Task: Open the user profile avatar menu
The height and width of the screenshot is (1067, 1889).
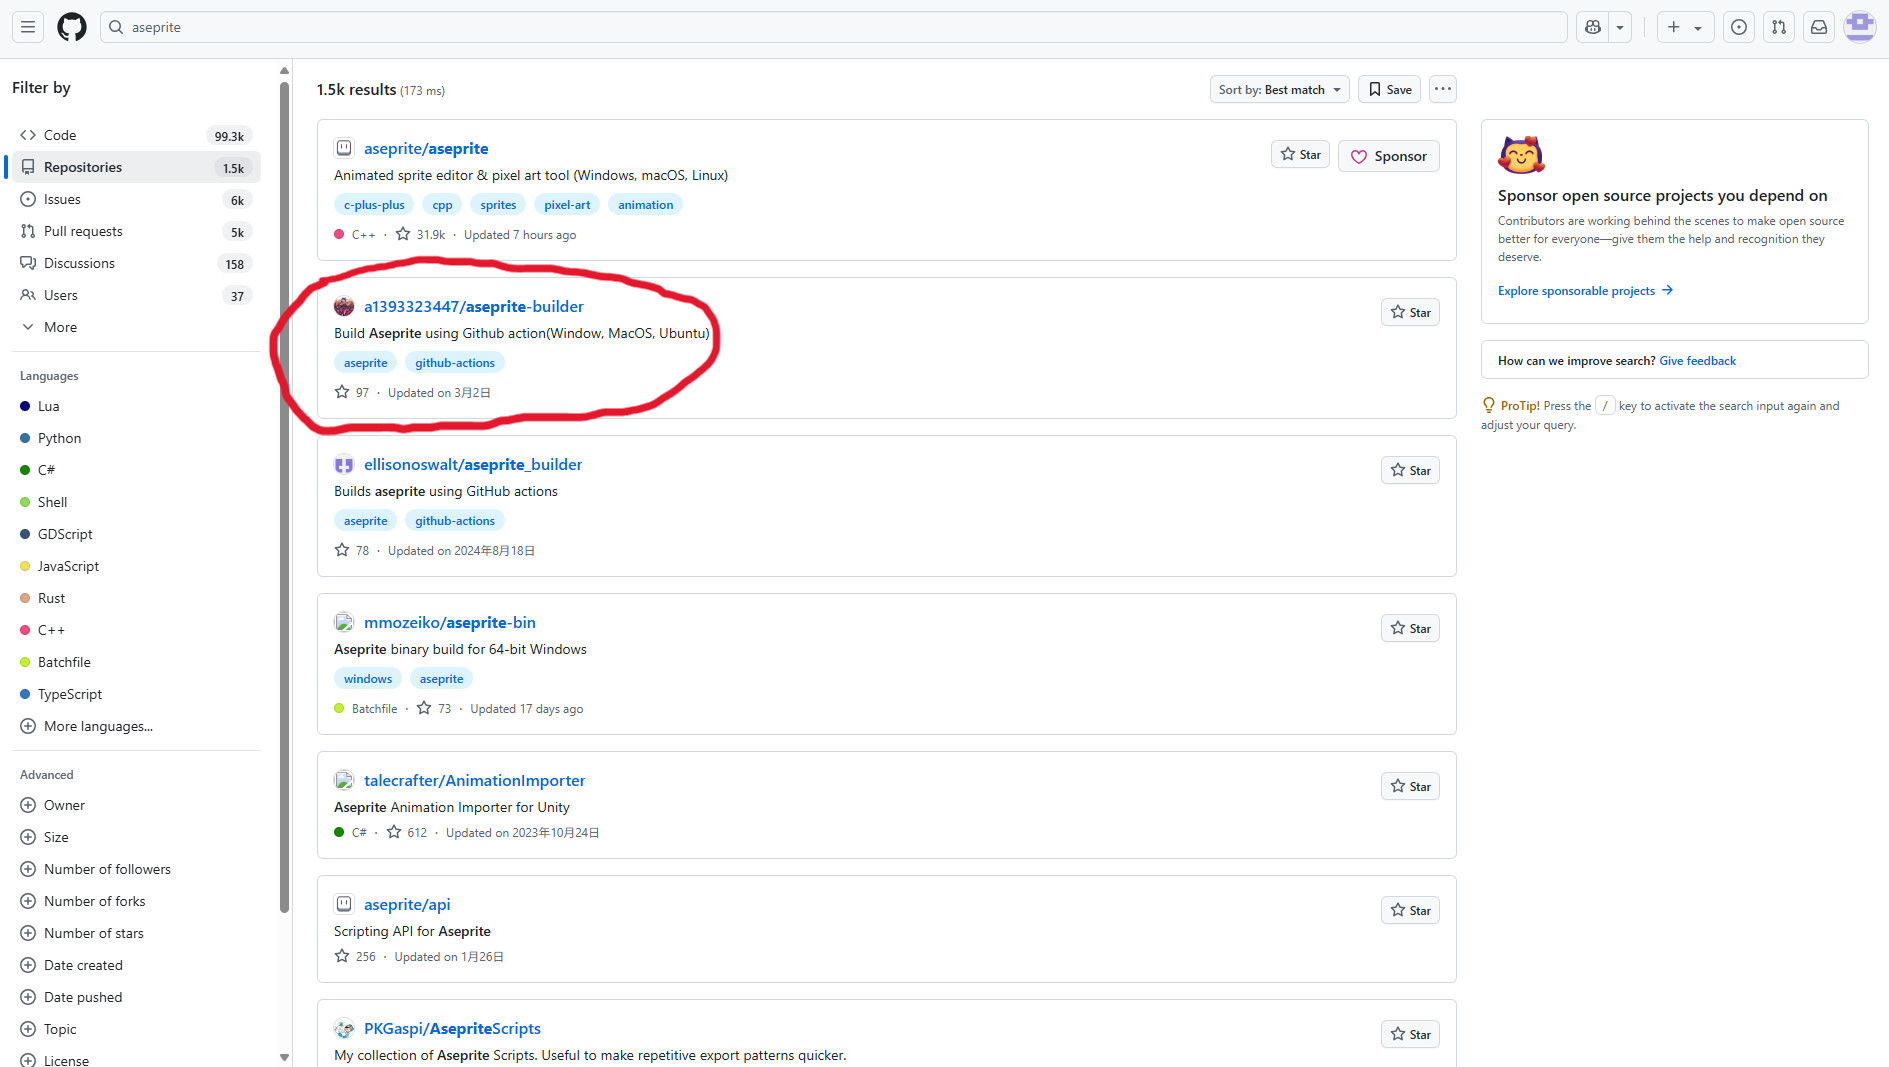Action: point(1860,27)
